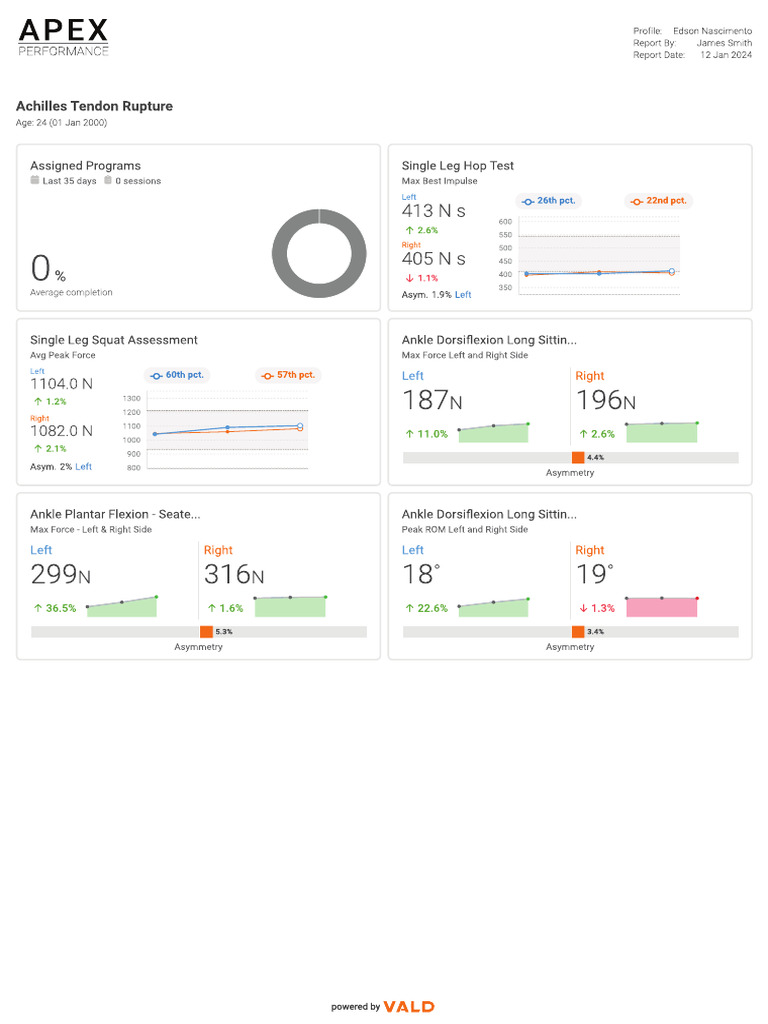Click the green sparkline beside 36.5%
This screenshot has height=1024, width=768.
[121, 607]
